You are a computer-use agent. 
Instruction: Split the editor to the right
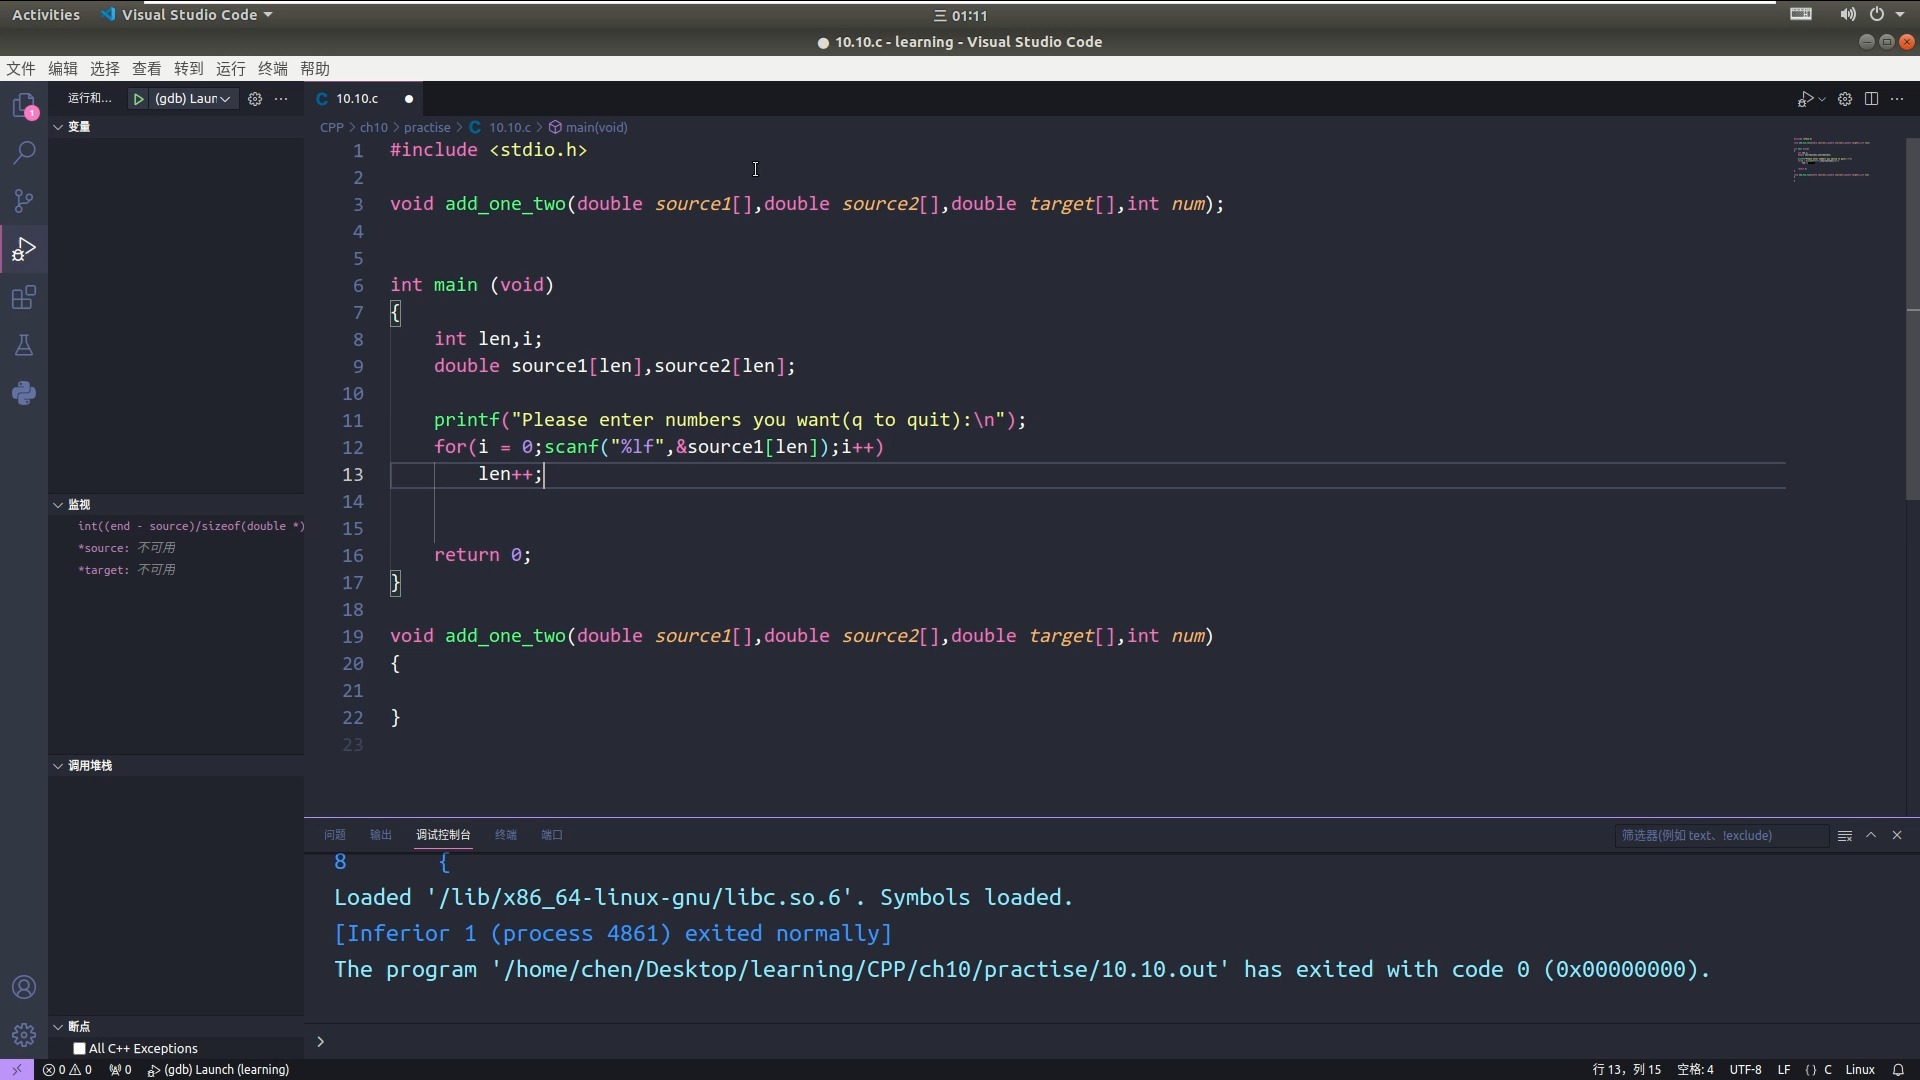pos(1871,99)
